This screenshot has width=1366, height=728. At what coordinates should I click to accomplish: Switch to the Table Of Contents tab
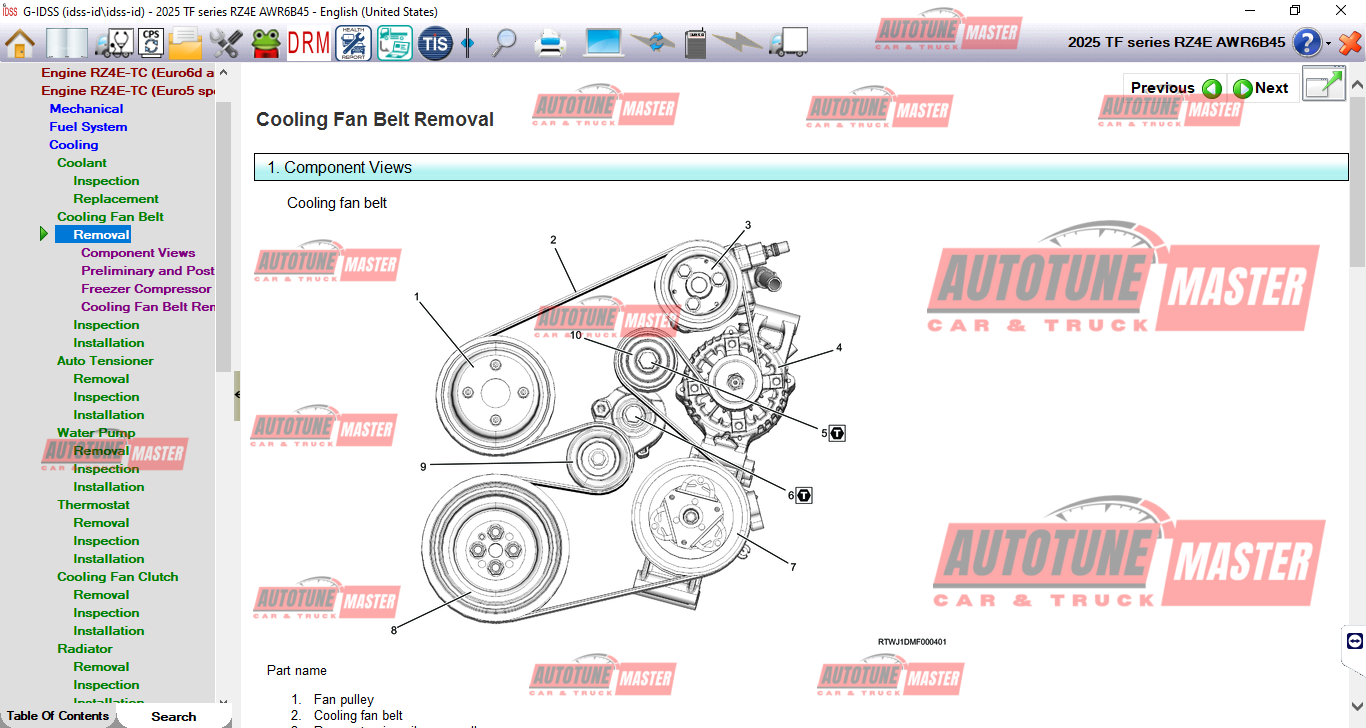[58, 716]
